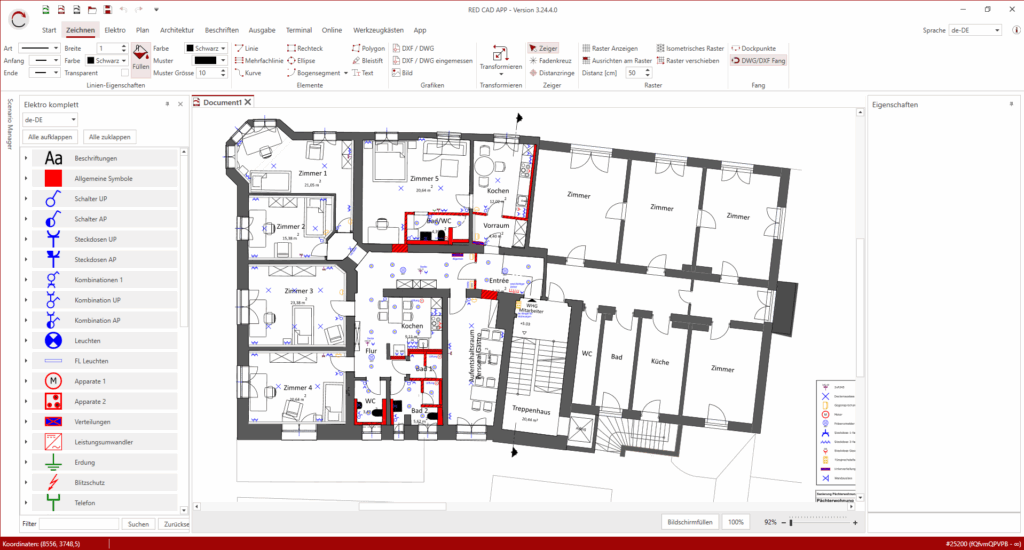The image size is (1024, 550).
Task: Open the Start ribbon tab
Action: (49, 30)
